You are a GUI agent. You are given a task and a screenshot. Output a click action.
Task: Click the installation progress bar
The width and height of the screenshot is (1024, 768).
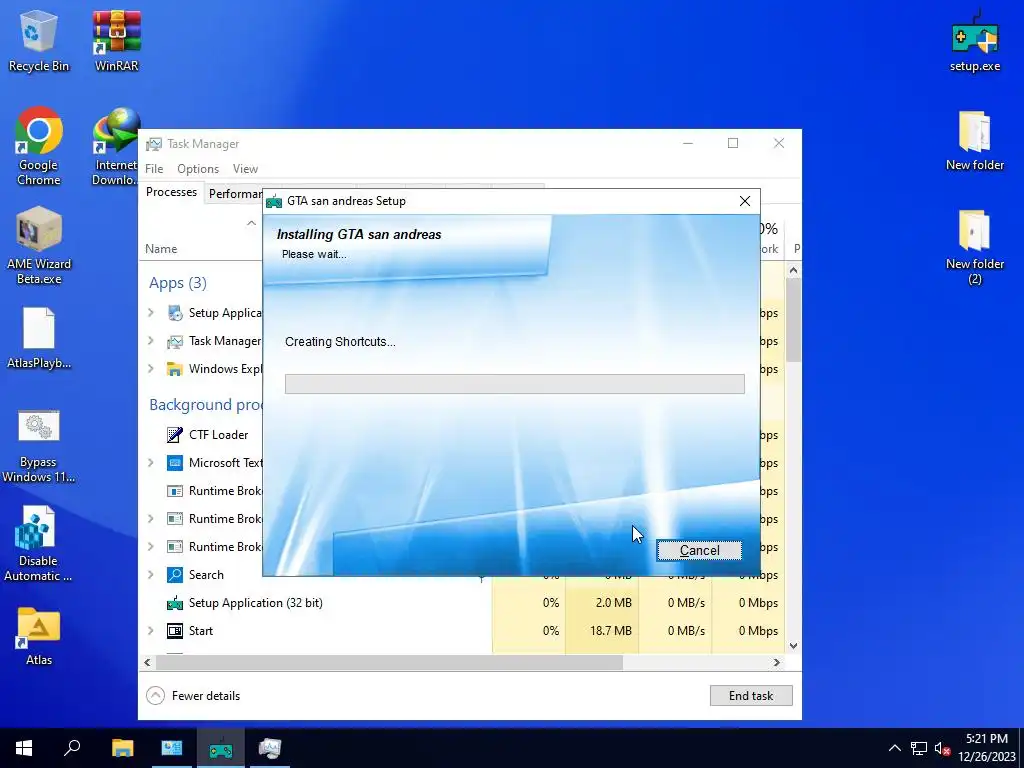pos(515,384)
